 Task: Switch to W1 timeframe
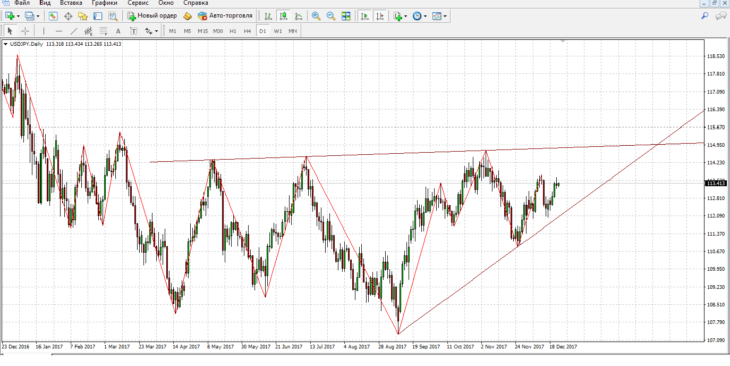[278, 31]
